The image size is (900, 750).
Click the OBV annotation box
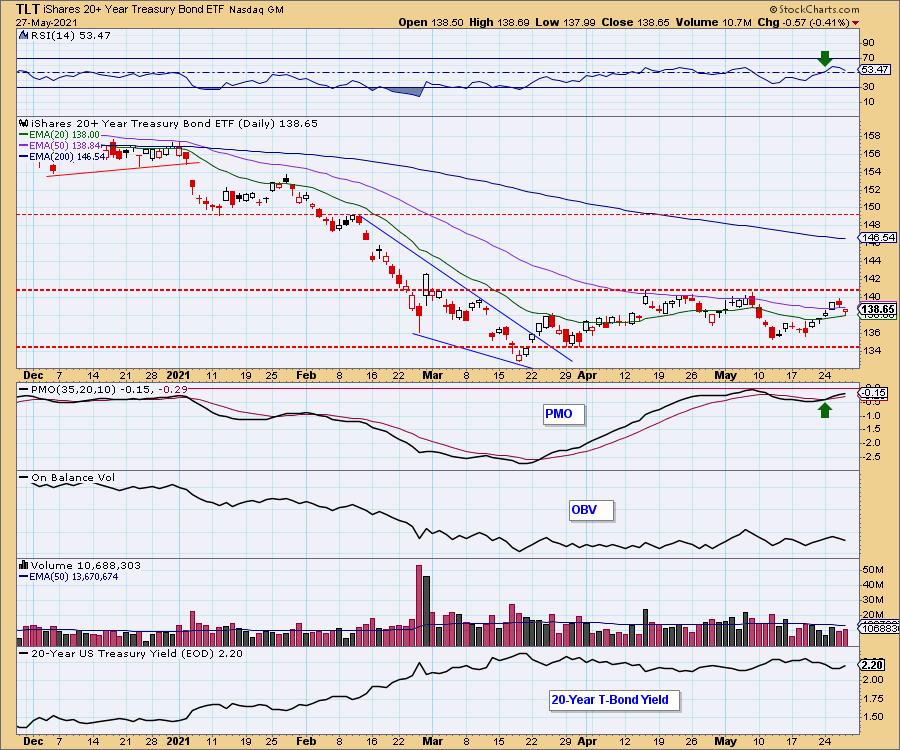pyautogui.click(x=591, y=510)
